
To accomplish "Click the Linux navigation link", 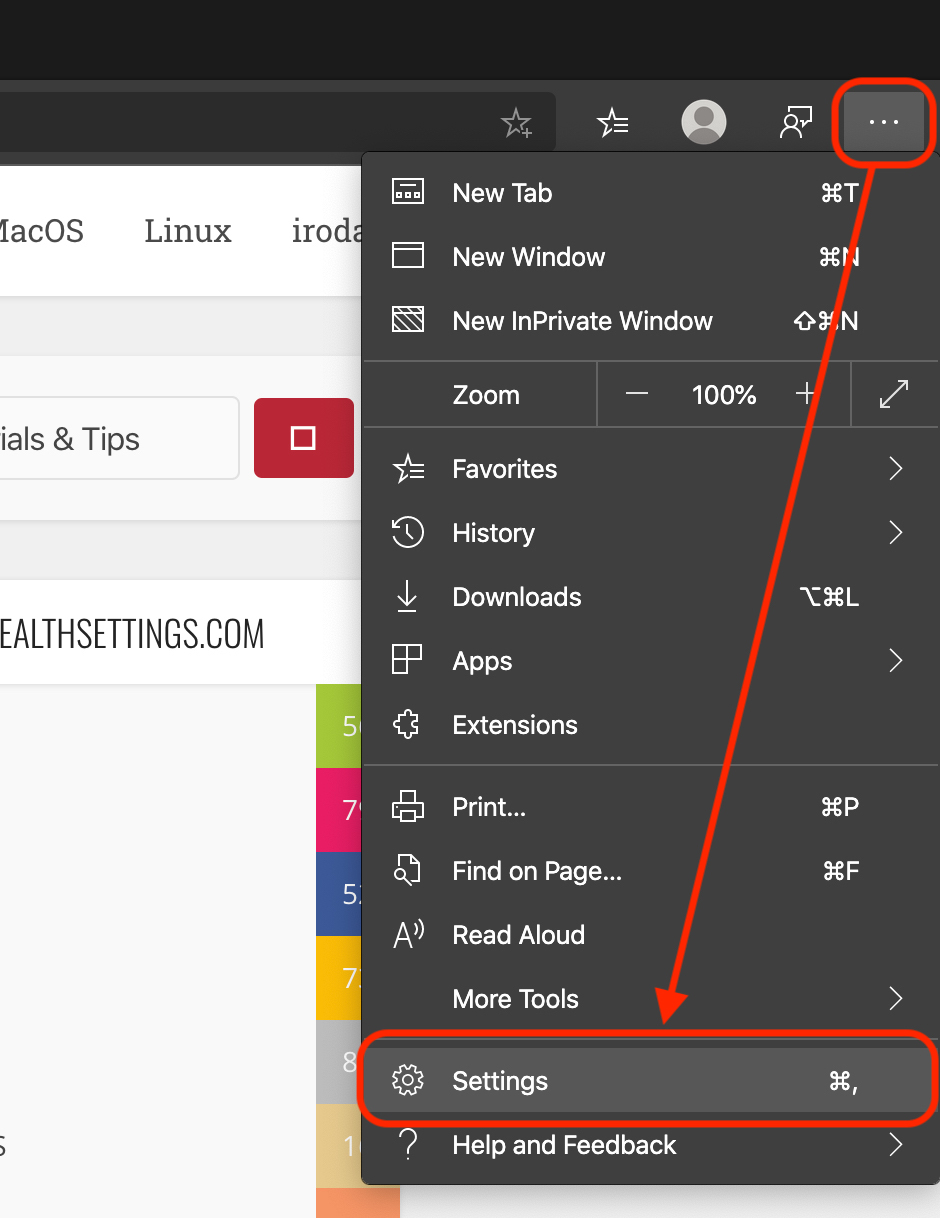I will click(187, 231).
